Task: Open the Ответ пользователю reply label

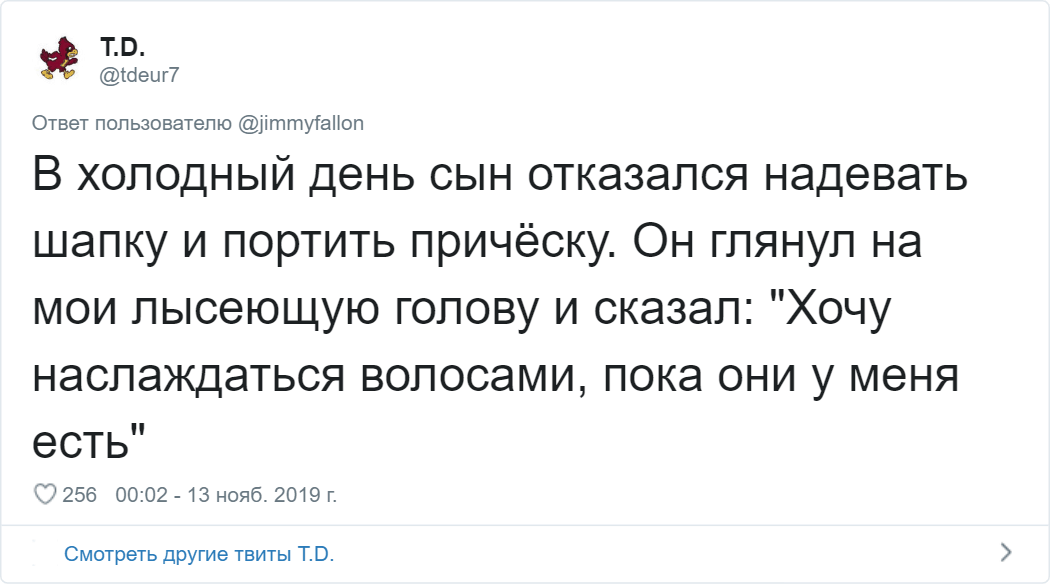Action: [x=200, y=122]
